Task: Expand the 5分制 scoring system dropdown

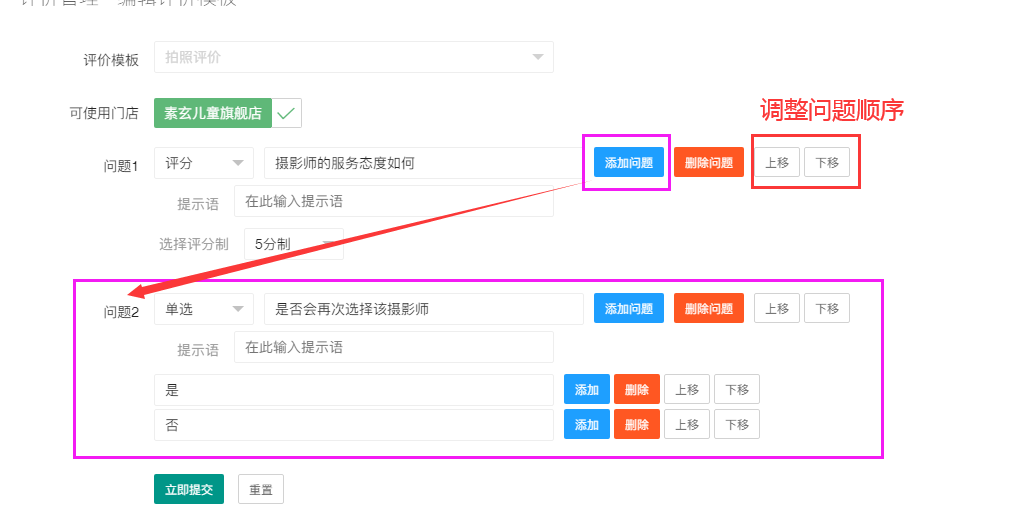Action: coord(293,243)
